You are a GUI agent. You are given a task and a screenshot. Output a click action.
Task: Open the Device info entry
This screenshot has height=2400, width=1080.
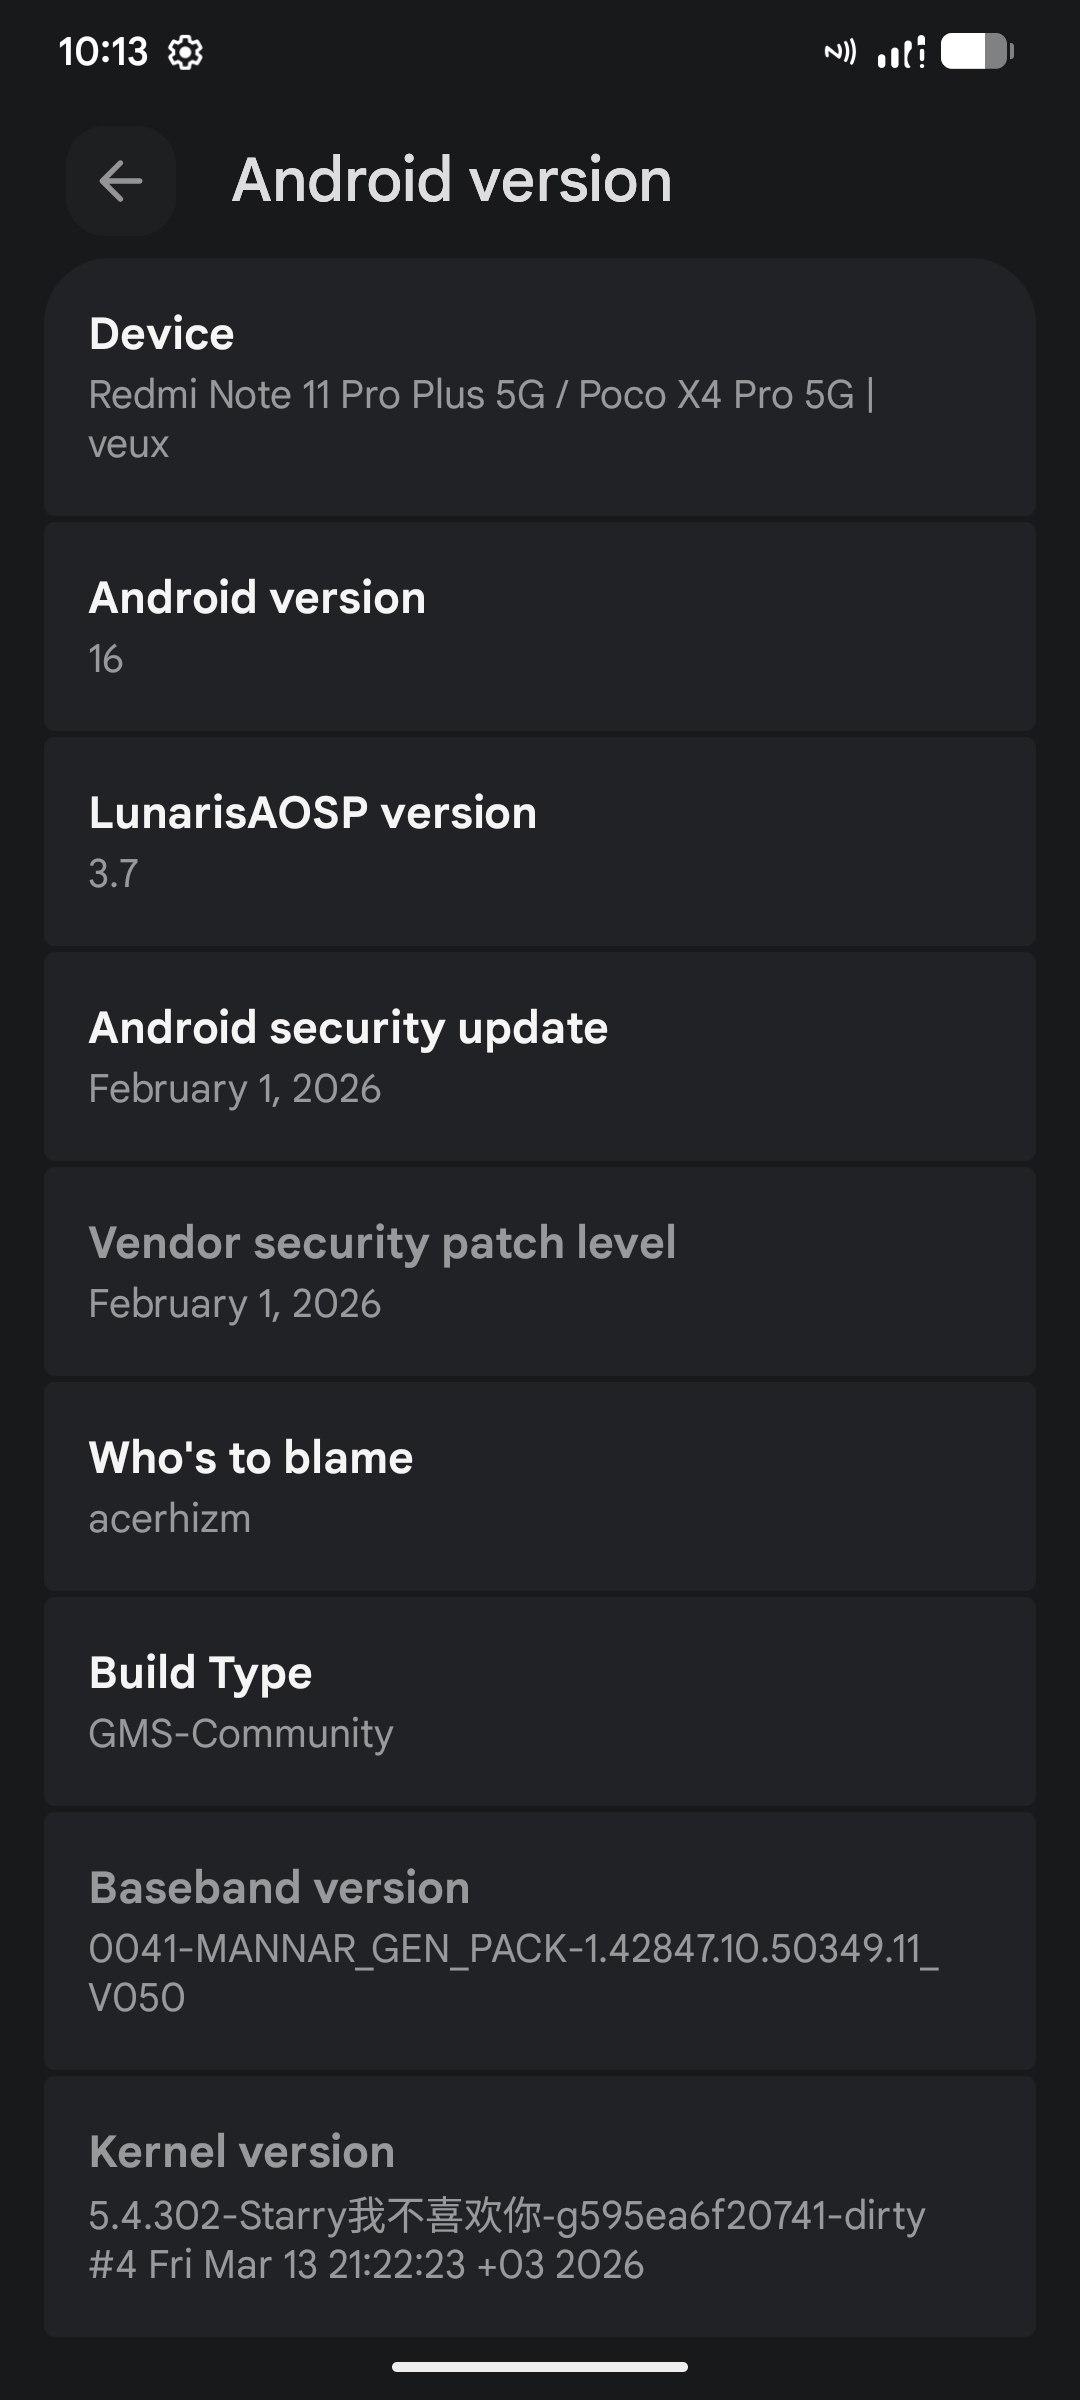click(x=540, y=388)
